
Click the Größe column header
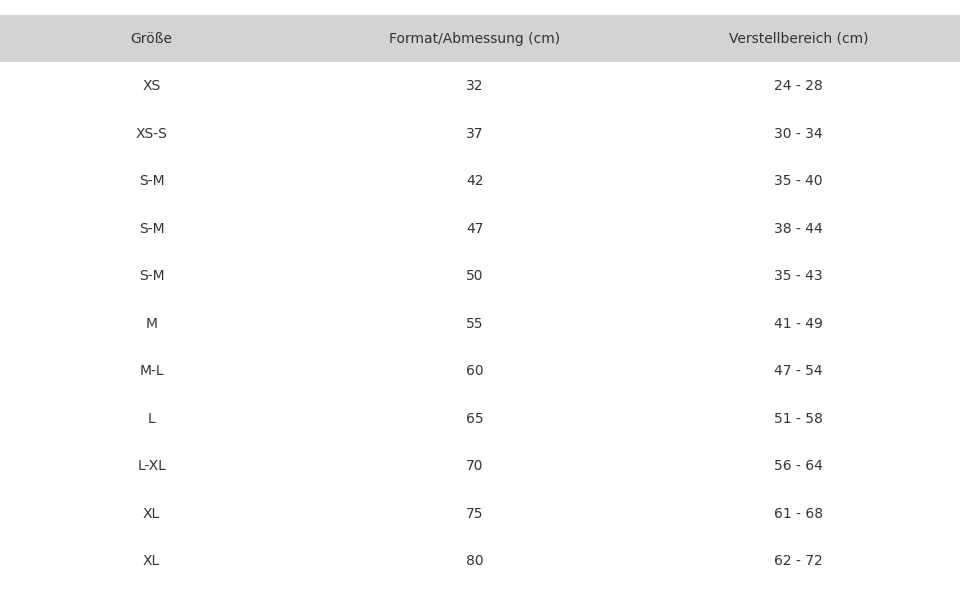151,39
